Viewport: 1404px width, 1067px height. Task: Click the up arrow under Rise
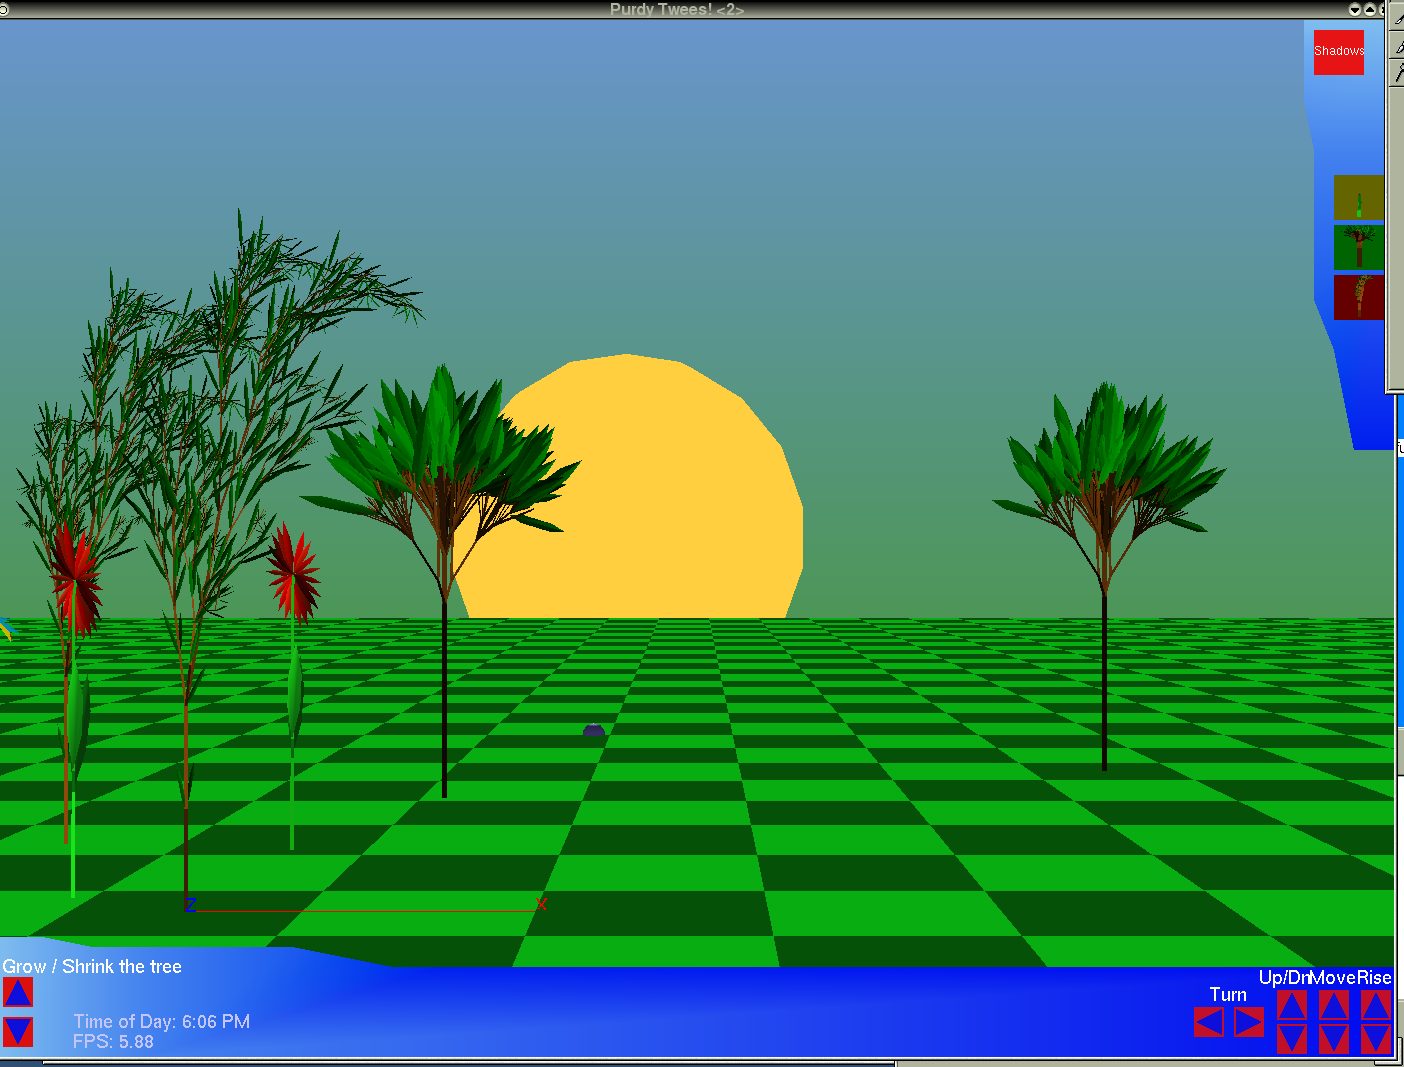point(1376,1005)
